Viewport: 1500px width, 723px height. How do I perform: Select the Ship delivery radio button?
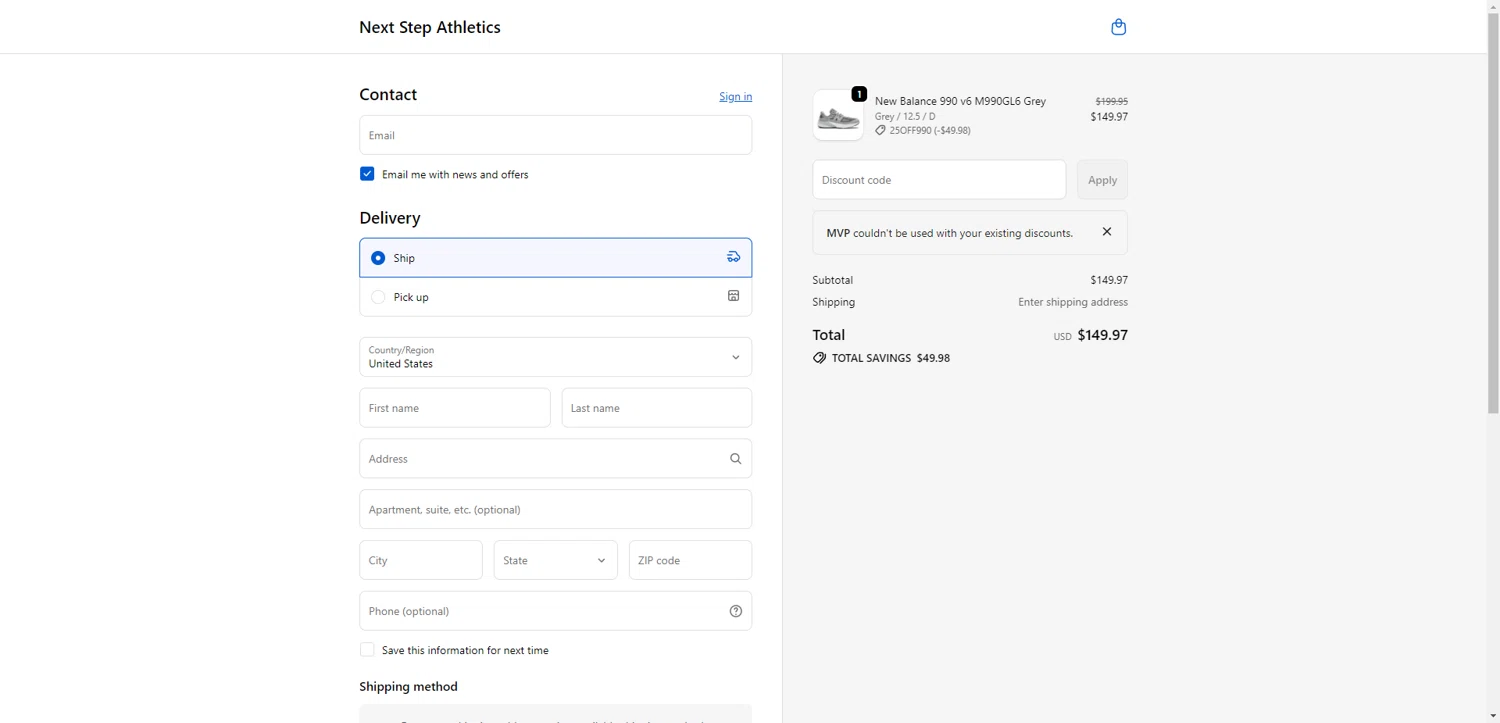tap(378, 258)
